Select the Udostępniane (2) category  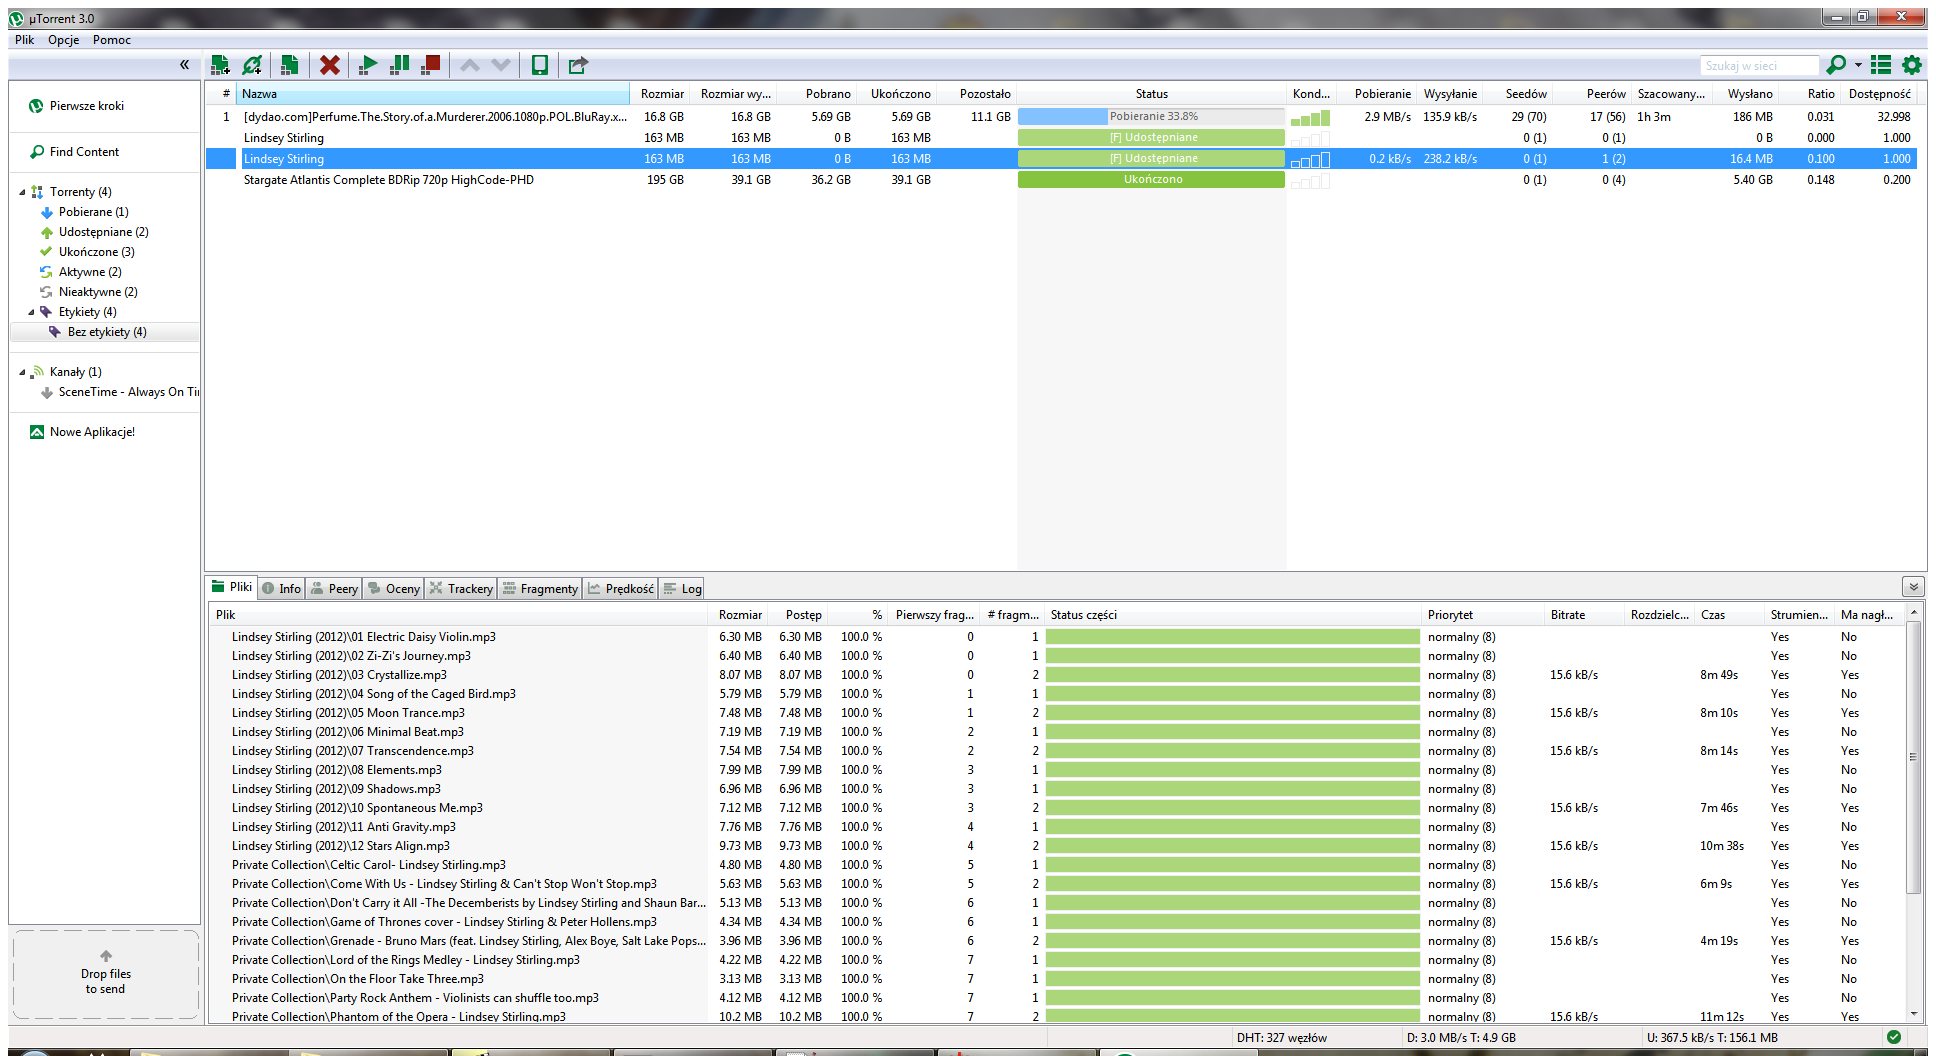pyautogui.click(x=103, y=232)
